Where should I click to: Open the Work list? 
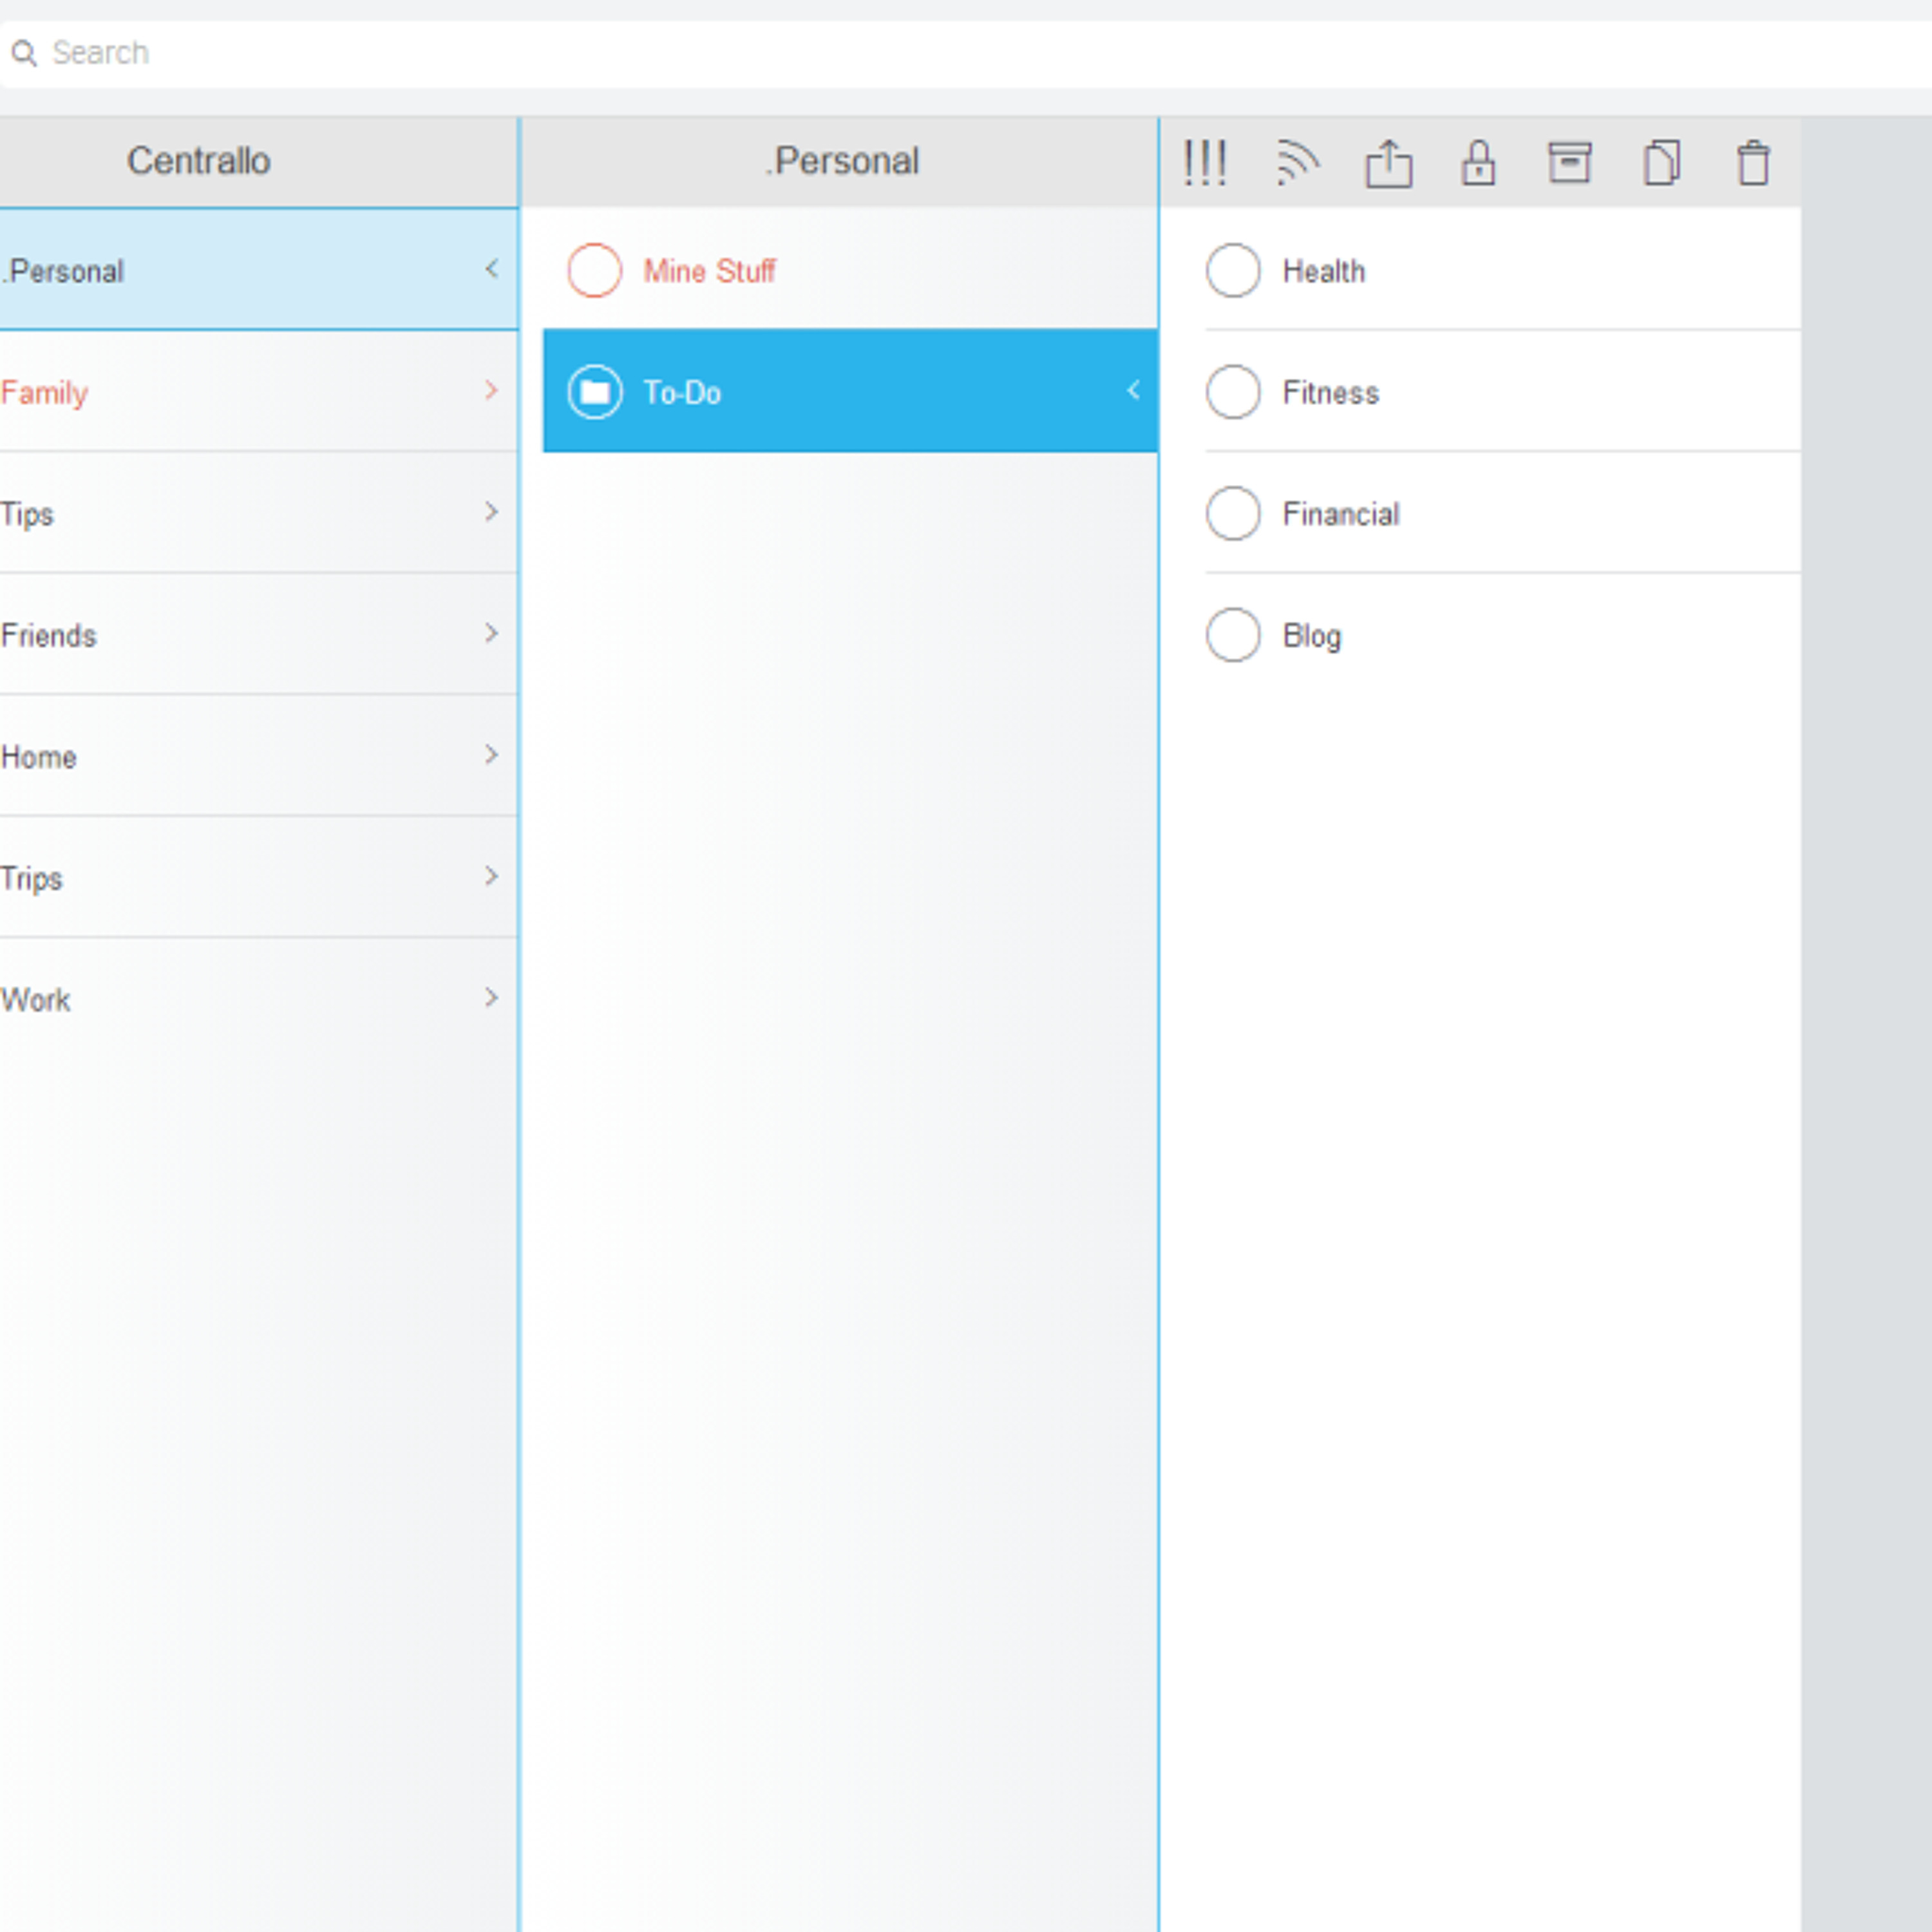pyautogui.click(x=259, y=999)
